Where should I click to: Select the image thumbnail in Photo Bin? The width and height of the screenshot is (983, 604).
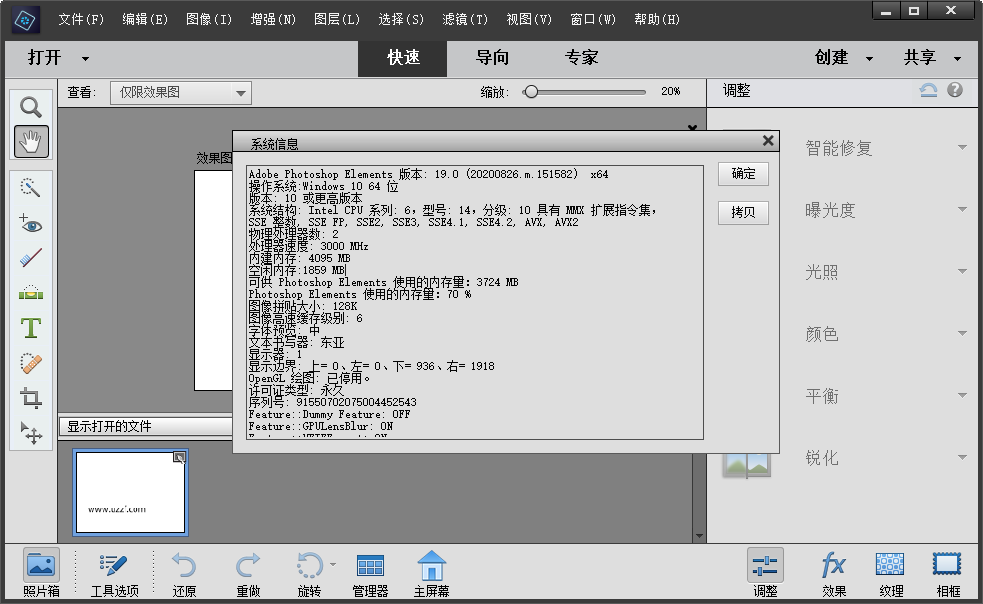point(130,491)
